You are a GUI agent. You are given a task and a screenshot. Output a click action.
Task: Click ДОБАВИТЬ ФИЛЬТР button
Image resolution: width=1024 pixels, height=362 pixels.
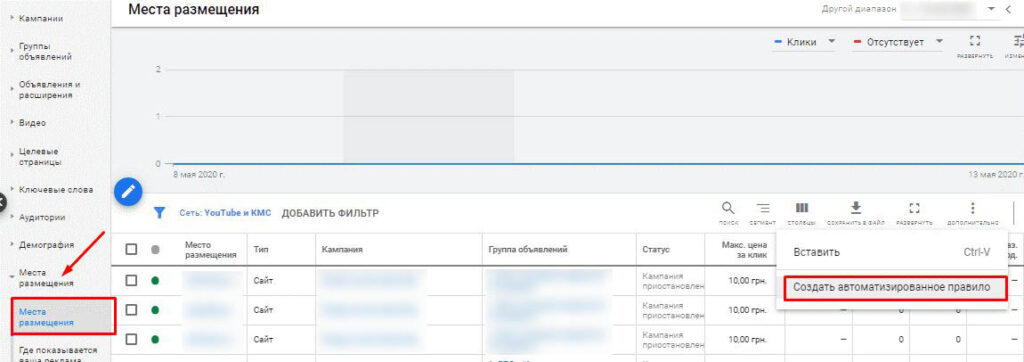pyautogui.click(x=330, y=213)
